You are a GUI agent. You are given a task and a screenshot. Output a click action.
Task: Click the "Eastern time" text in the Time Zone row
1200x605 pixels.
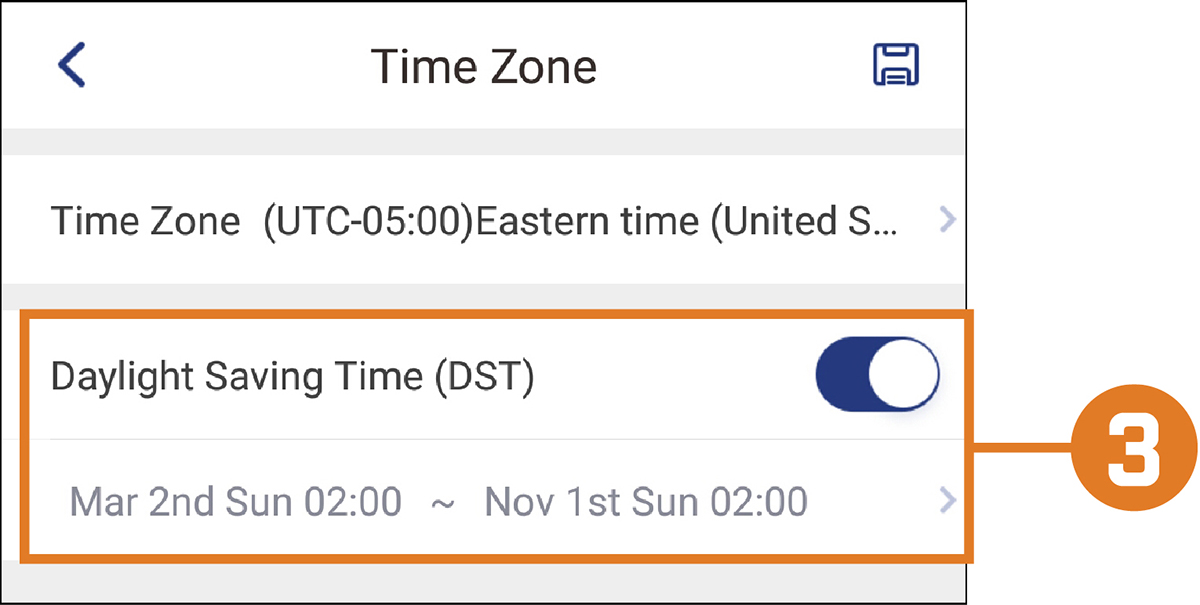pyautogui.click(x=587, y=220)
